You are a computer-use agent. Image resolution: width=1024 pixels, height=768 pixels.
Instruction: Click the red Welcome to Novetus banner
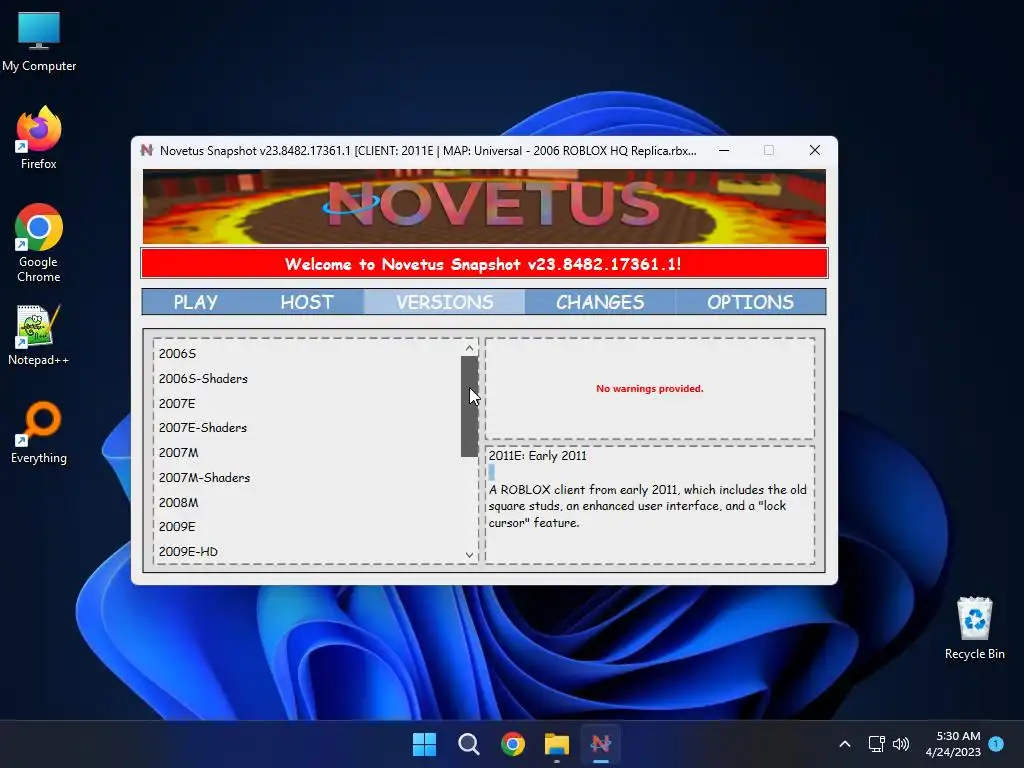click(484, 264)
